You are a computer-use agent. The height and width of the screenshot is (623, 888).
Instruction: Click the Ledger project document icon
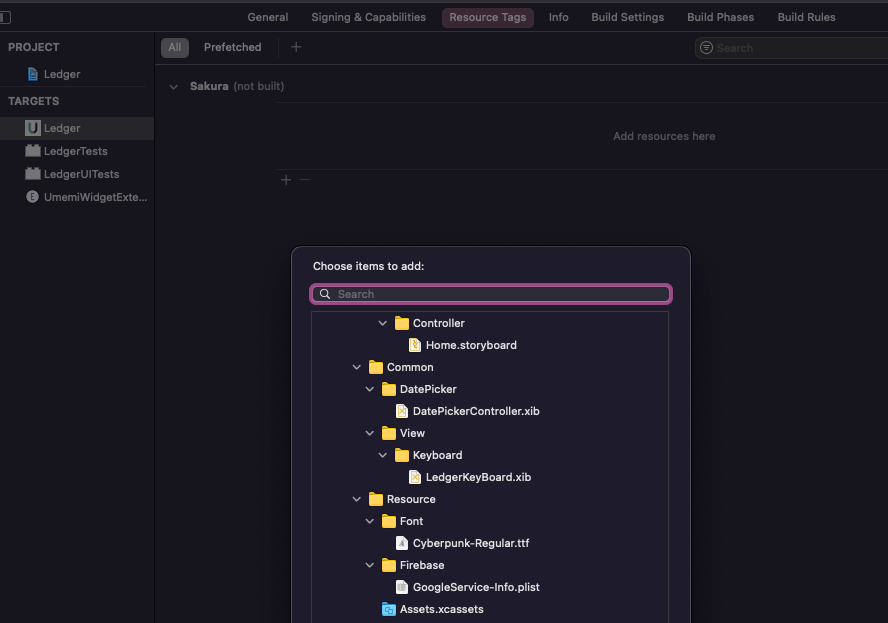point(33,74)
